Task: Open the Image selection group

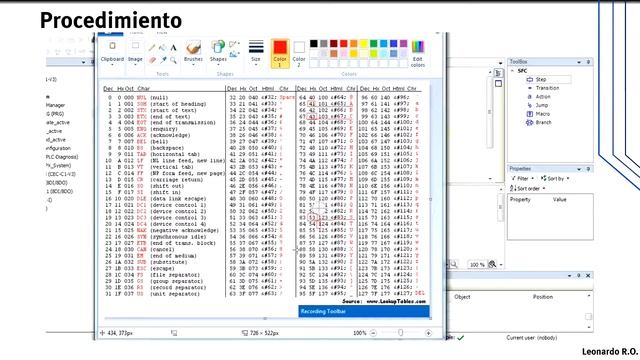Action: [135, 52]
